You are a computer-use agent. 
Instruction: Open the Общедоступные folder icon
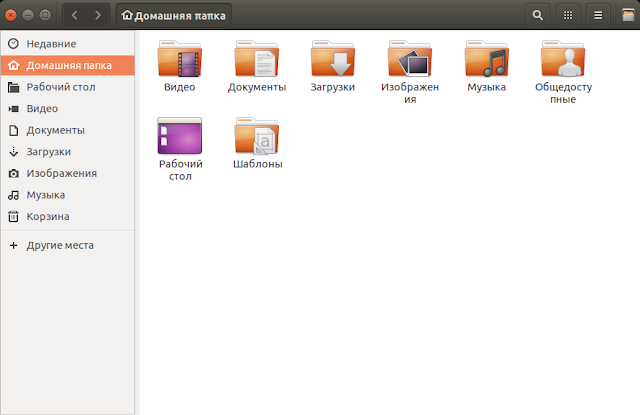[563, 59]
